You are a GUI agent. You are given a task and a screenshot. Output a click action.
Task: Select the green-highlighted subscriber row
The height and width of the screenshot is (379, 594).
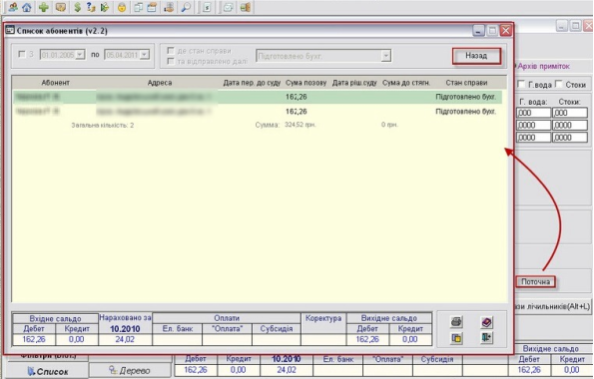[258, 97]
